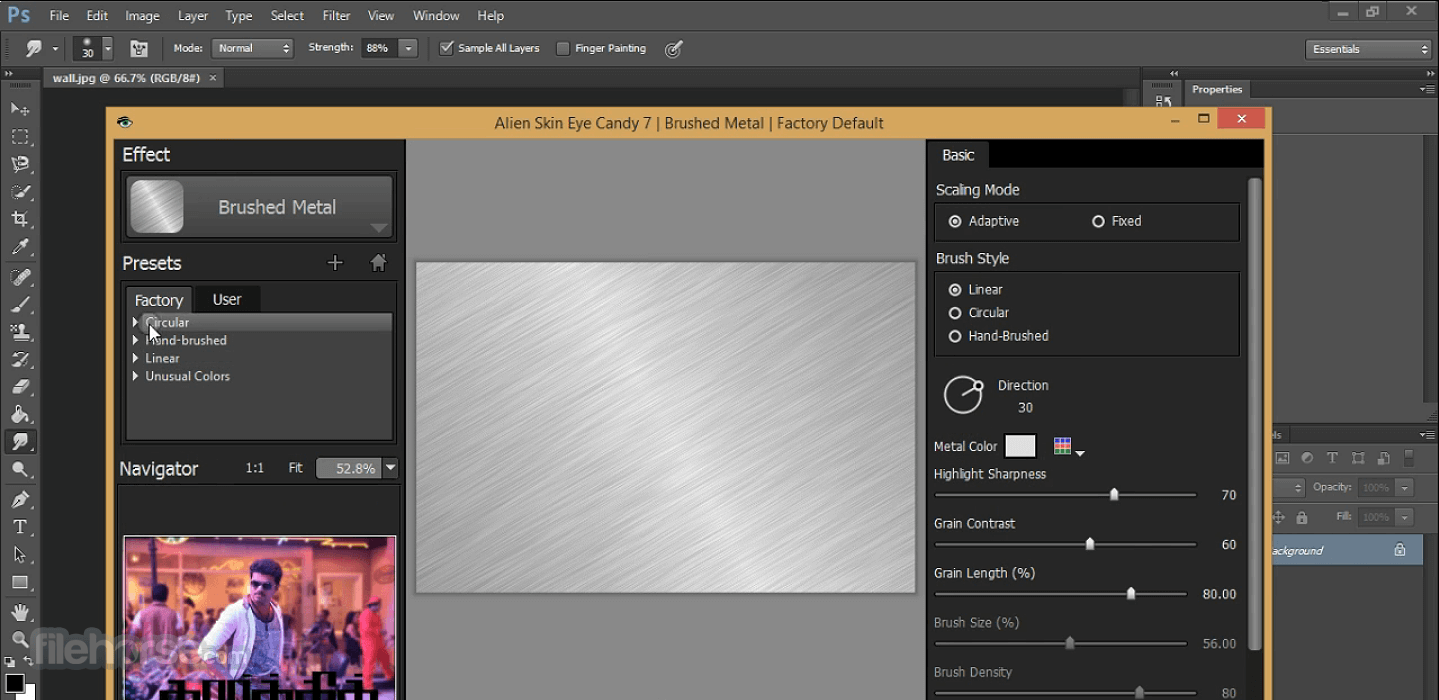Open the Mode dropdown set to Normal
Viewport: 1439px width, 700px height.
click(x=252, y=48)
